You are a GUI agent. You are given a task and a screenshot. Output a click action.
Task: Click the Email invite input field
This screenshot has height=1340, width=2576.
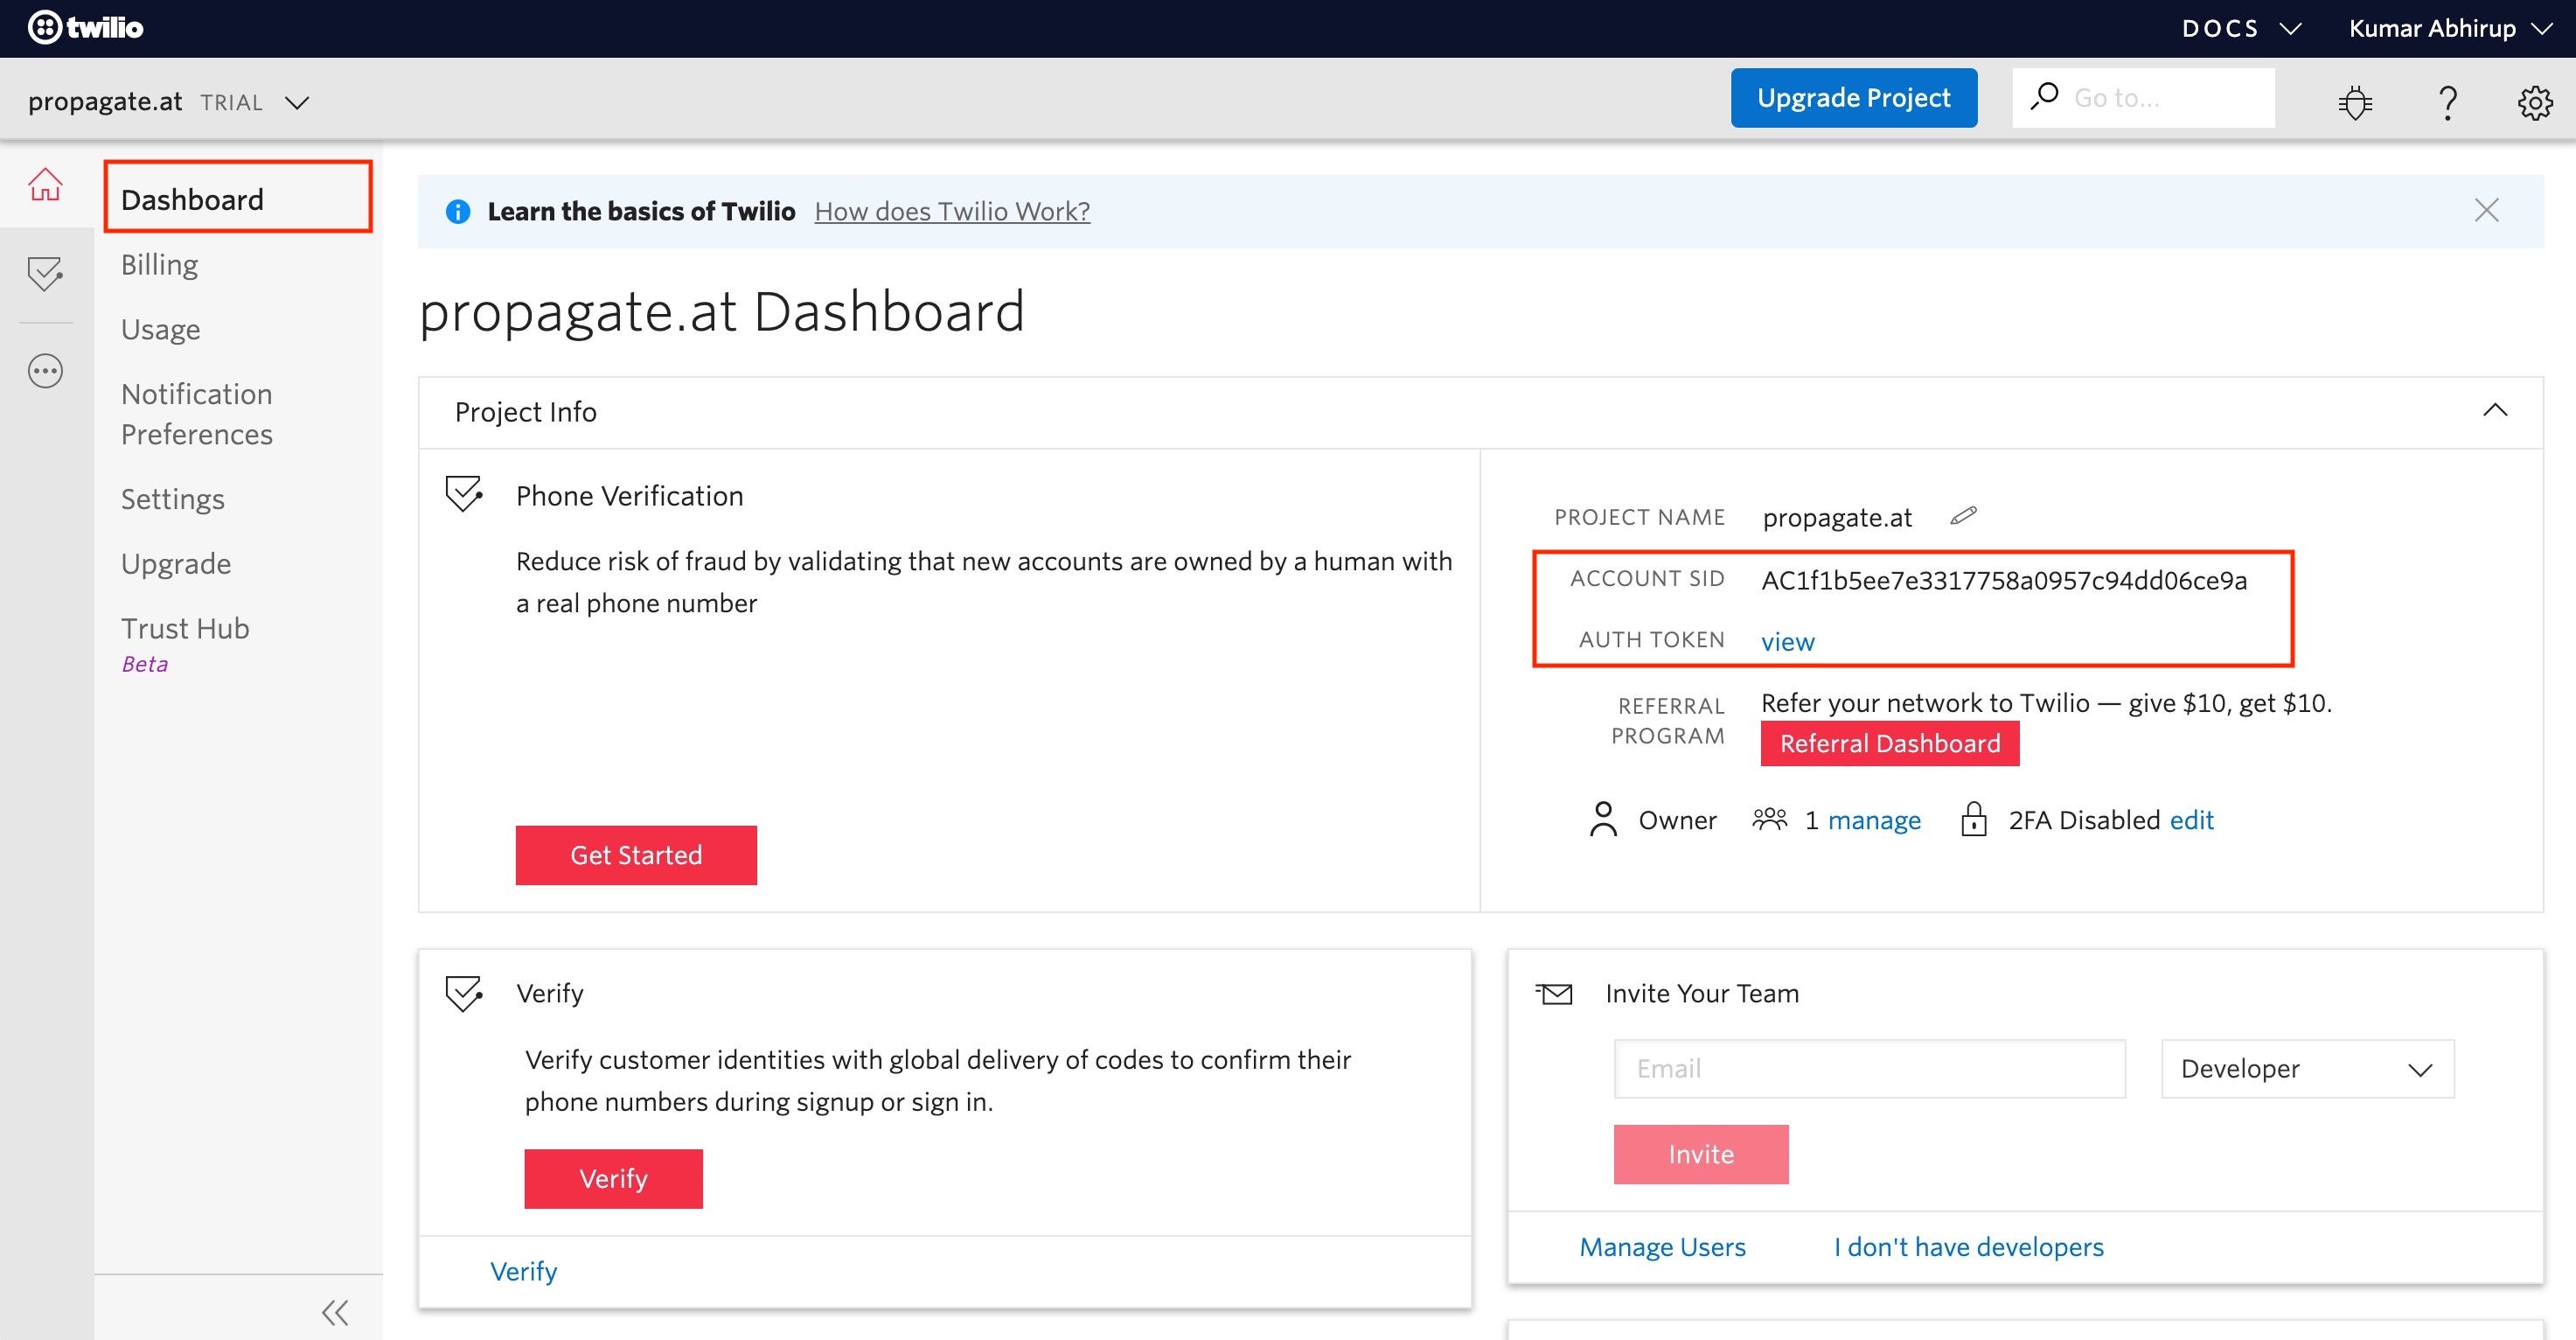tap(1868, 1069)
